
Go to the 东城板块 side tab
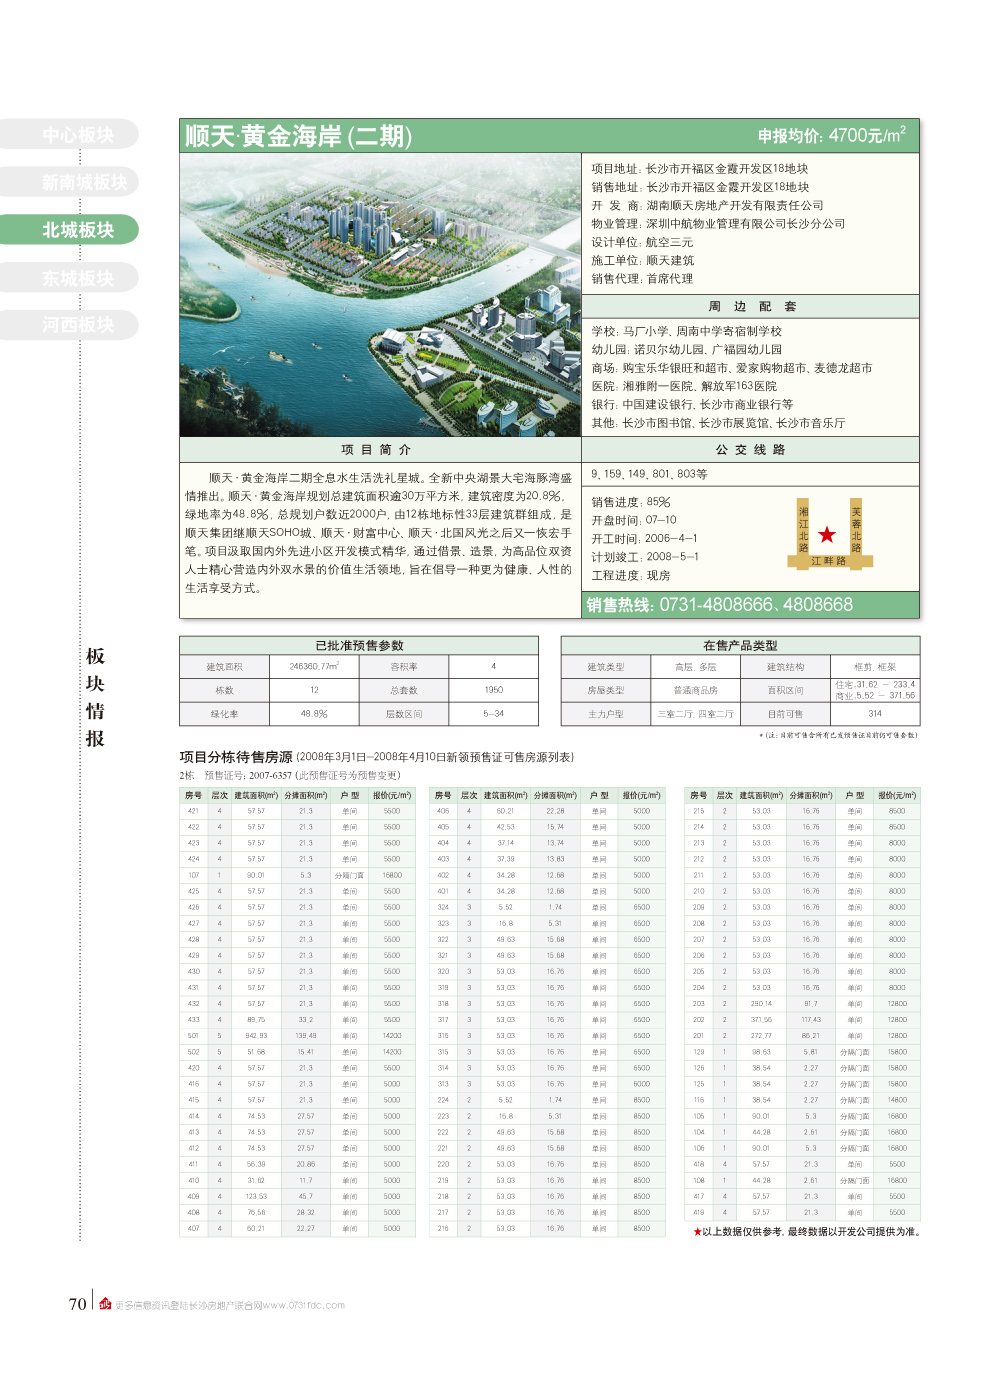point(70,278)
